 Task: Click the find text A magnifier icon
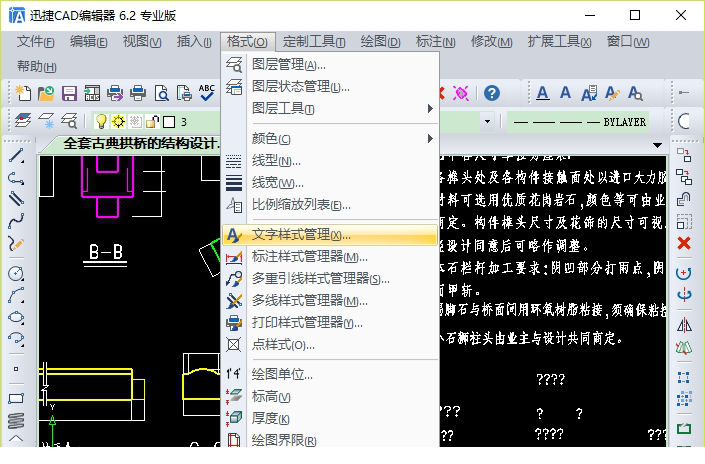coord(635,93)
